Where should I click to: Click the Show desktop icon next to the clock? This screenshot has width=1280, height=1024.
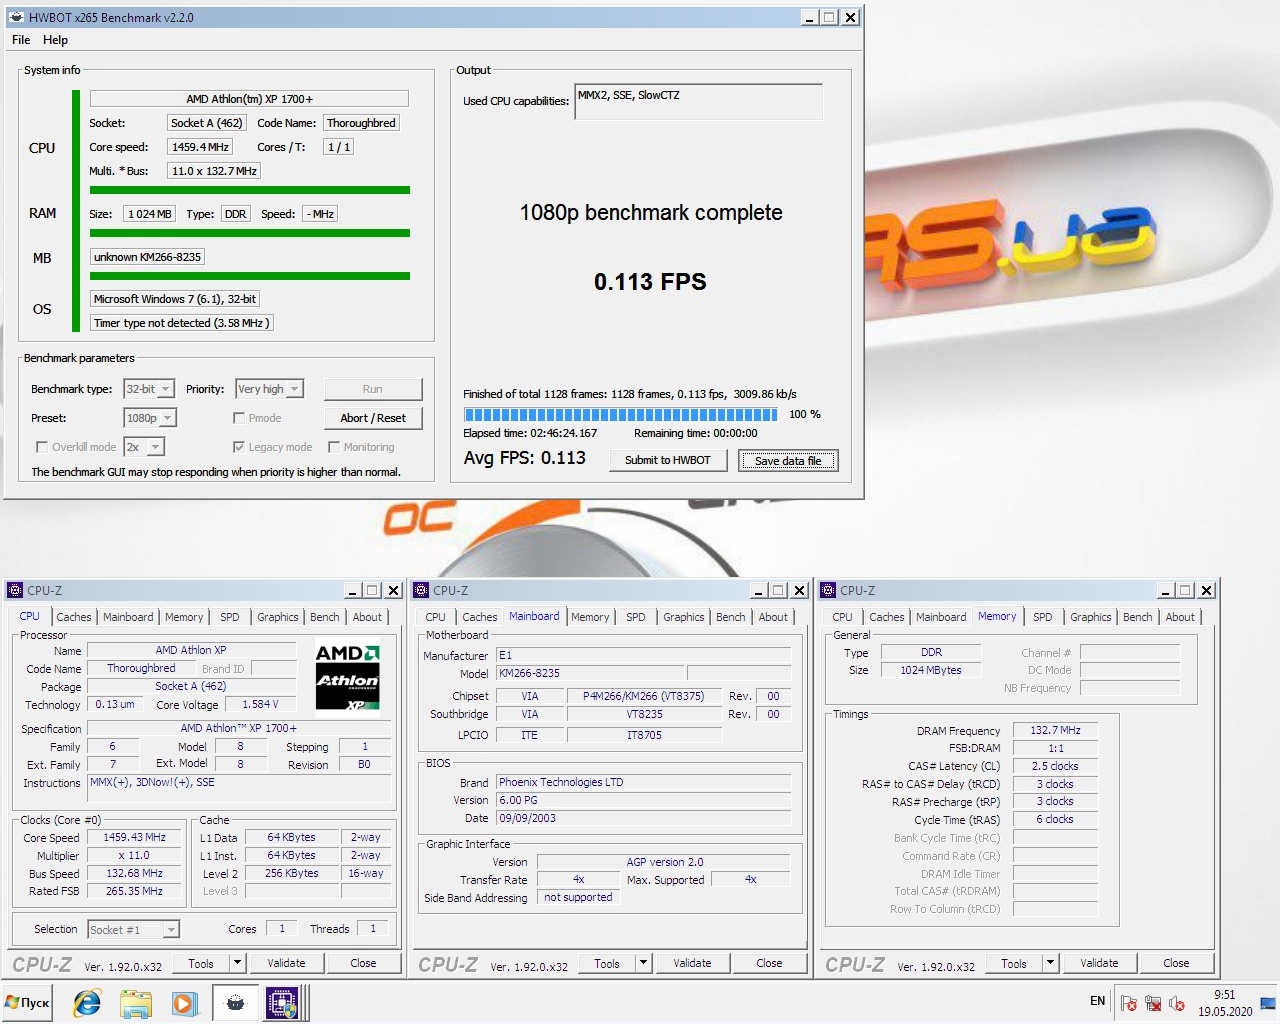pyautogui.click(x=1268, y=1003)
